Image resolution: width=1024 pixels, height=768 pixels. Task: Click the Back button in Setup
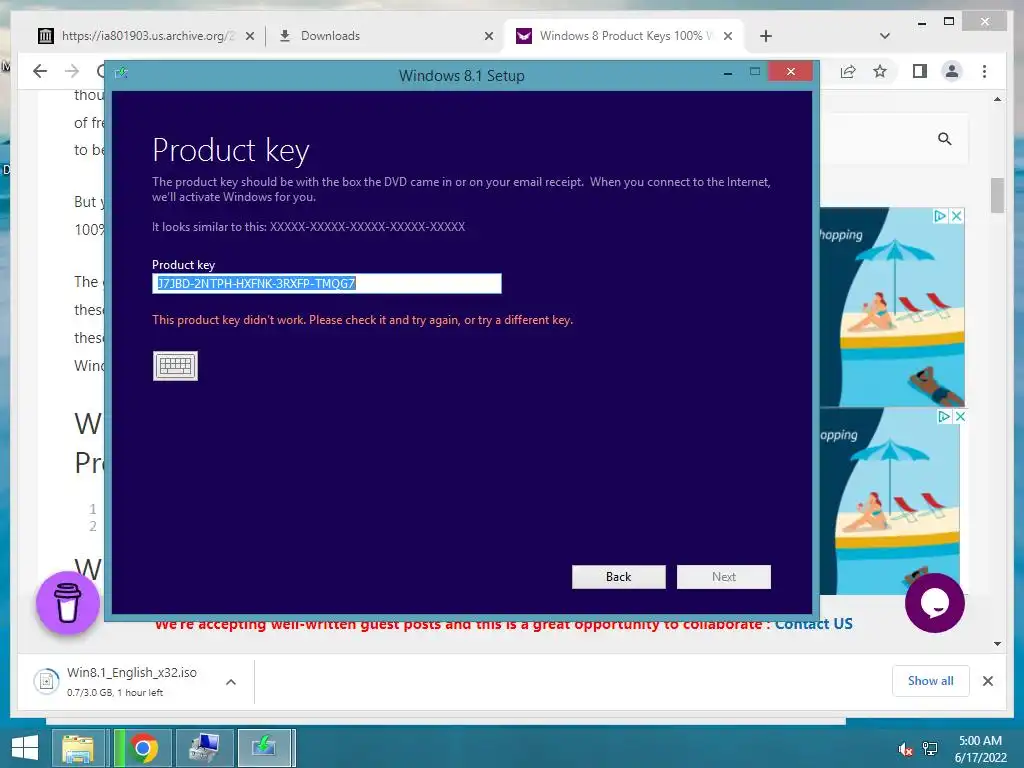[618, 577]
